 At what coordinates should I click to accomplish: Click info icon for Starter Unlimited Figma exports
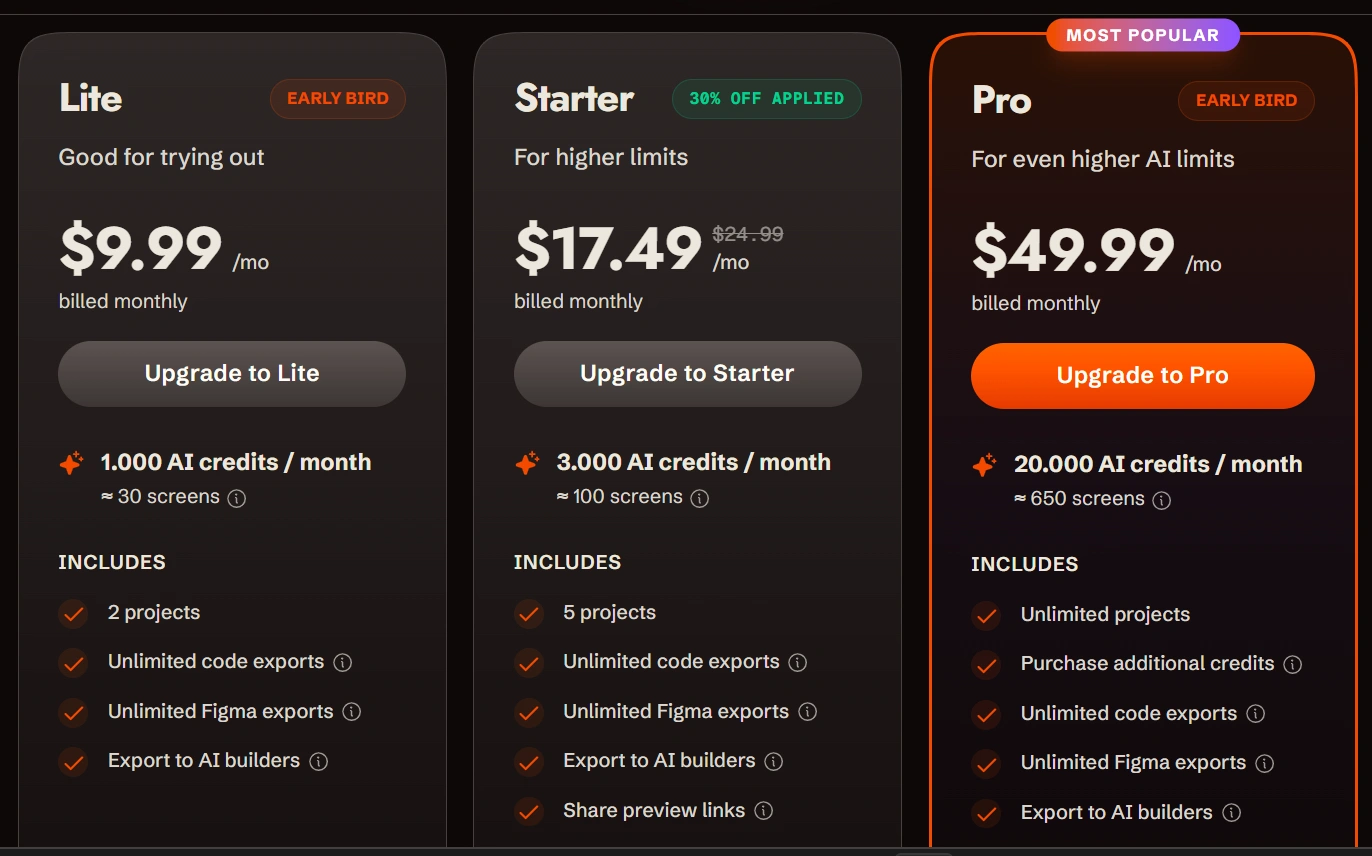coord(807,712)
